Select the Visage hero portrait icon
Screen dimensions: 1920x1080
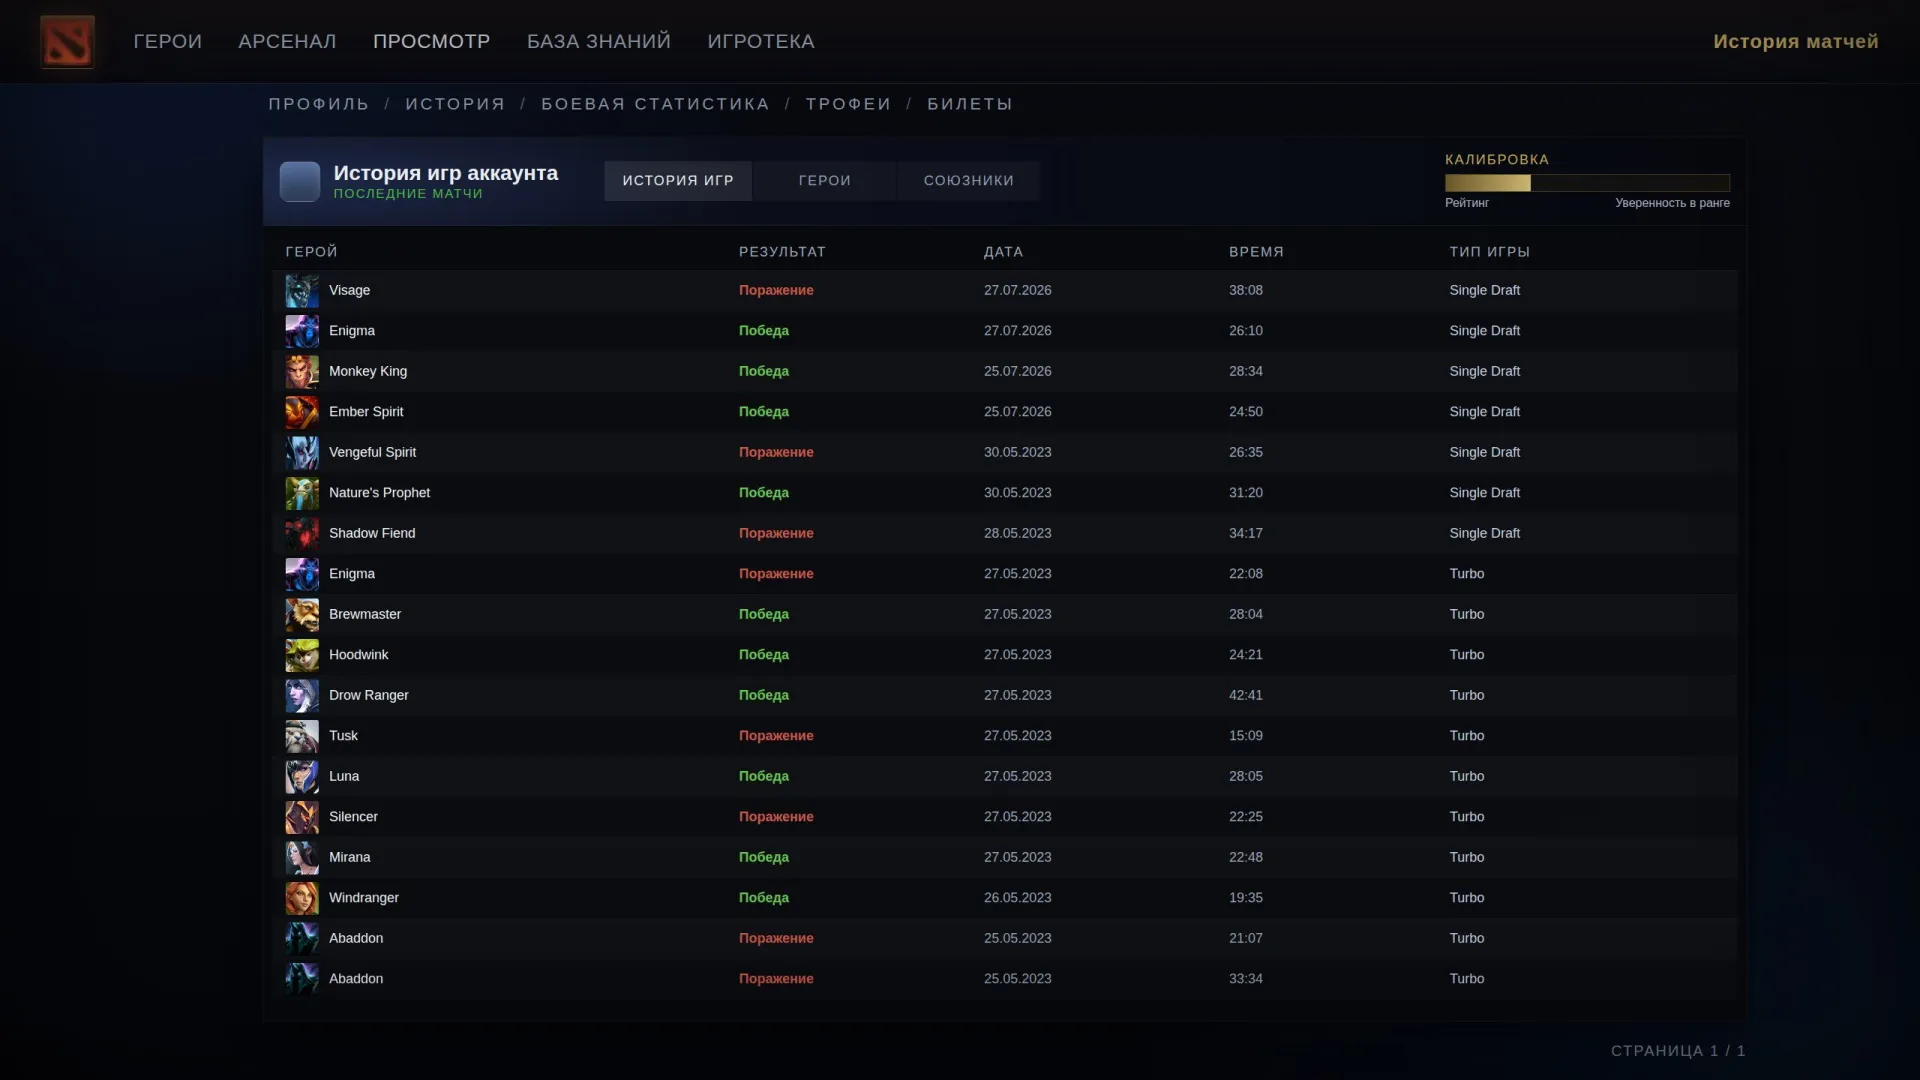[x=302, y=291]
